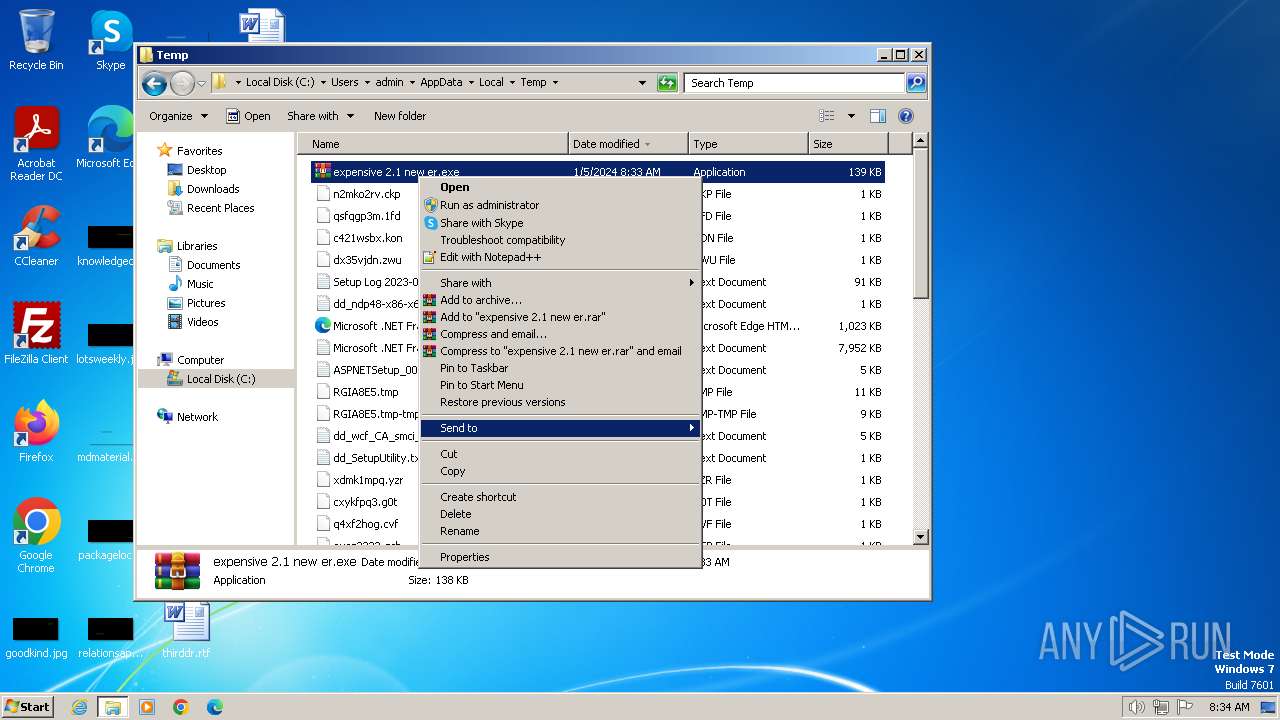Click New folder button

tap(400, 116)
